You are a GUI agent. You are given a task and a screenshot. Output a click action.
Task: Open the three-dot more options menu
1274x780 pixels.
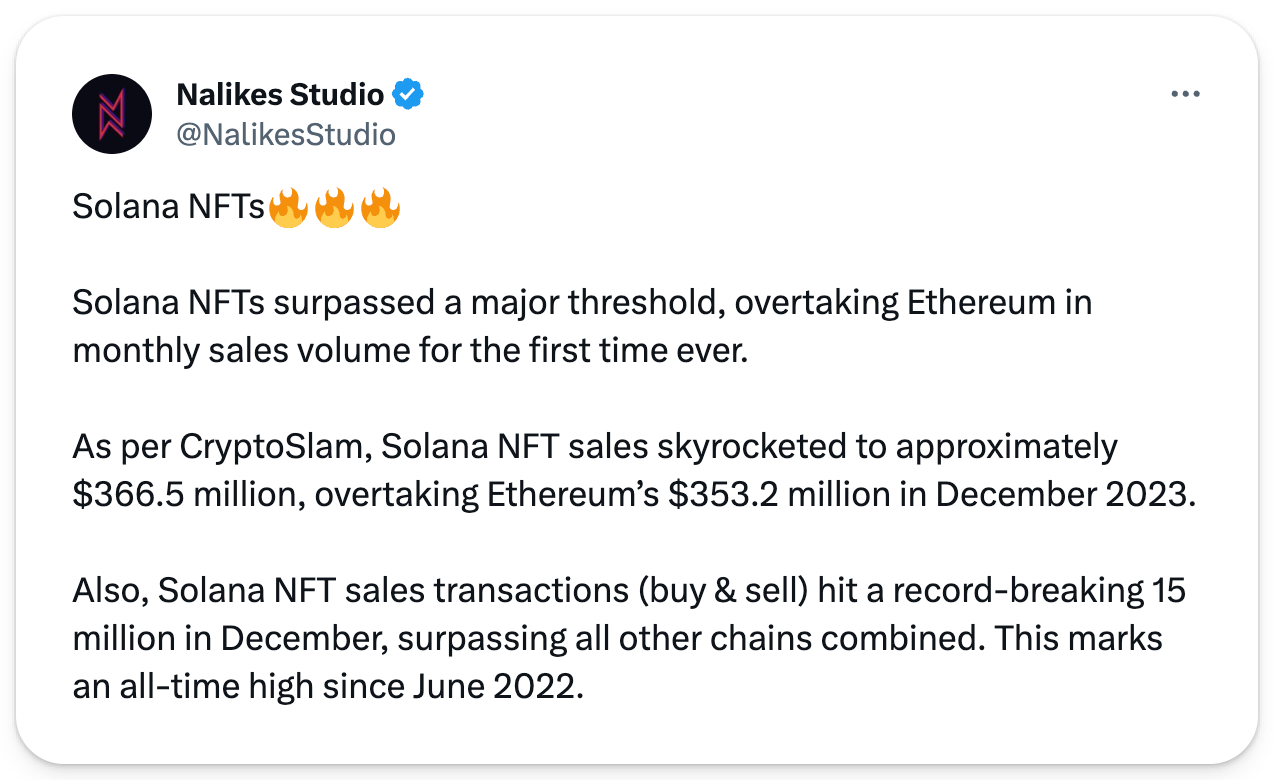1185,94
